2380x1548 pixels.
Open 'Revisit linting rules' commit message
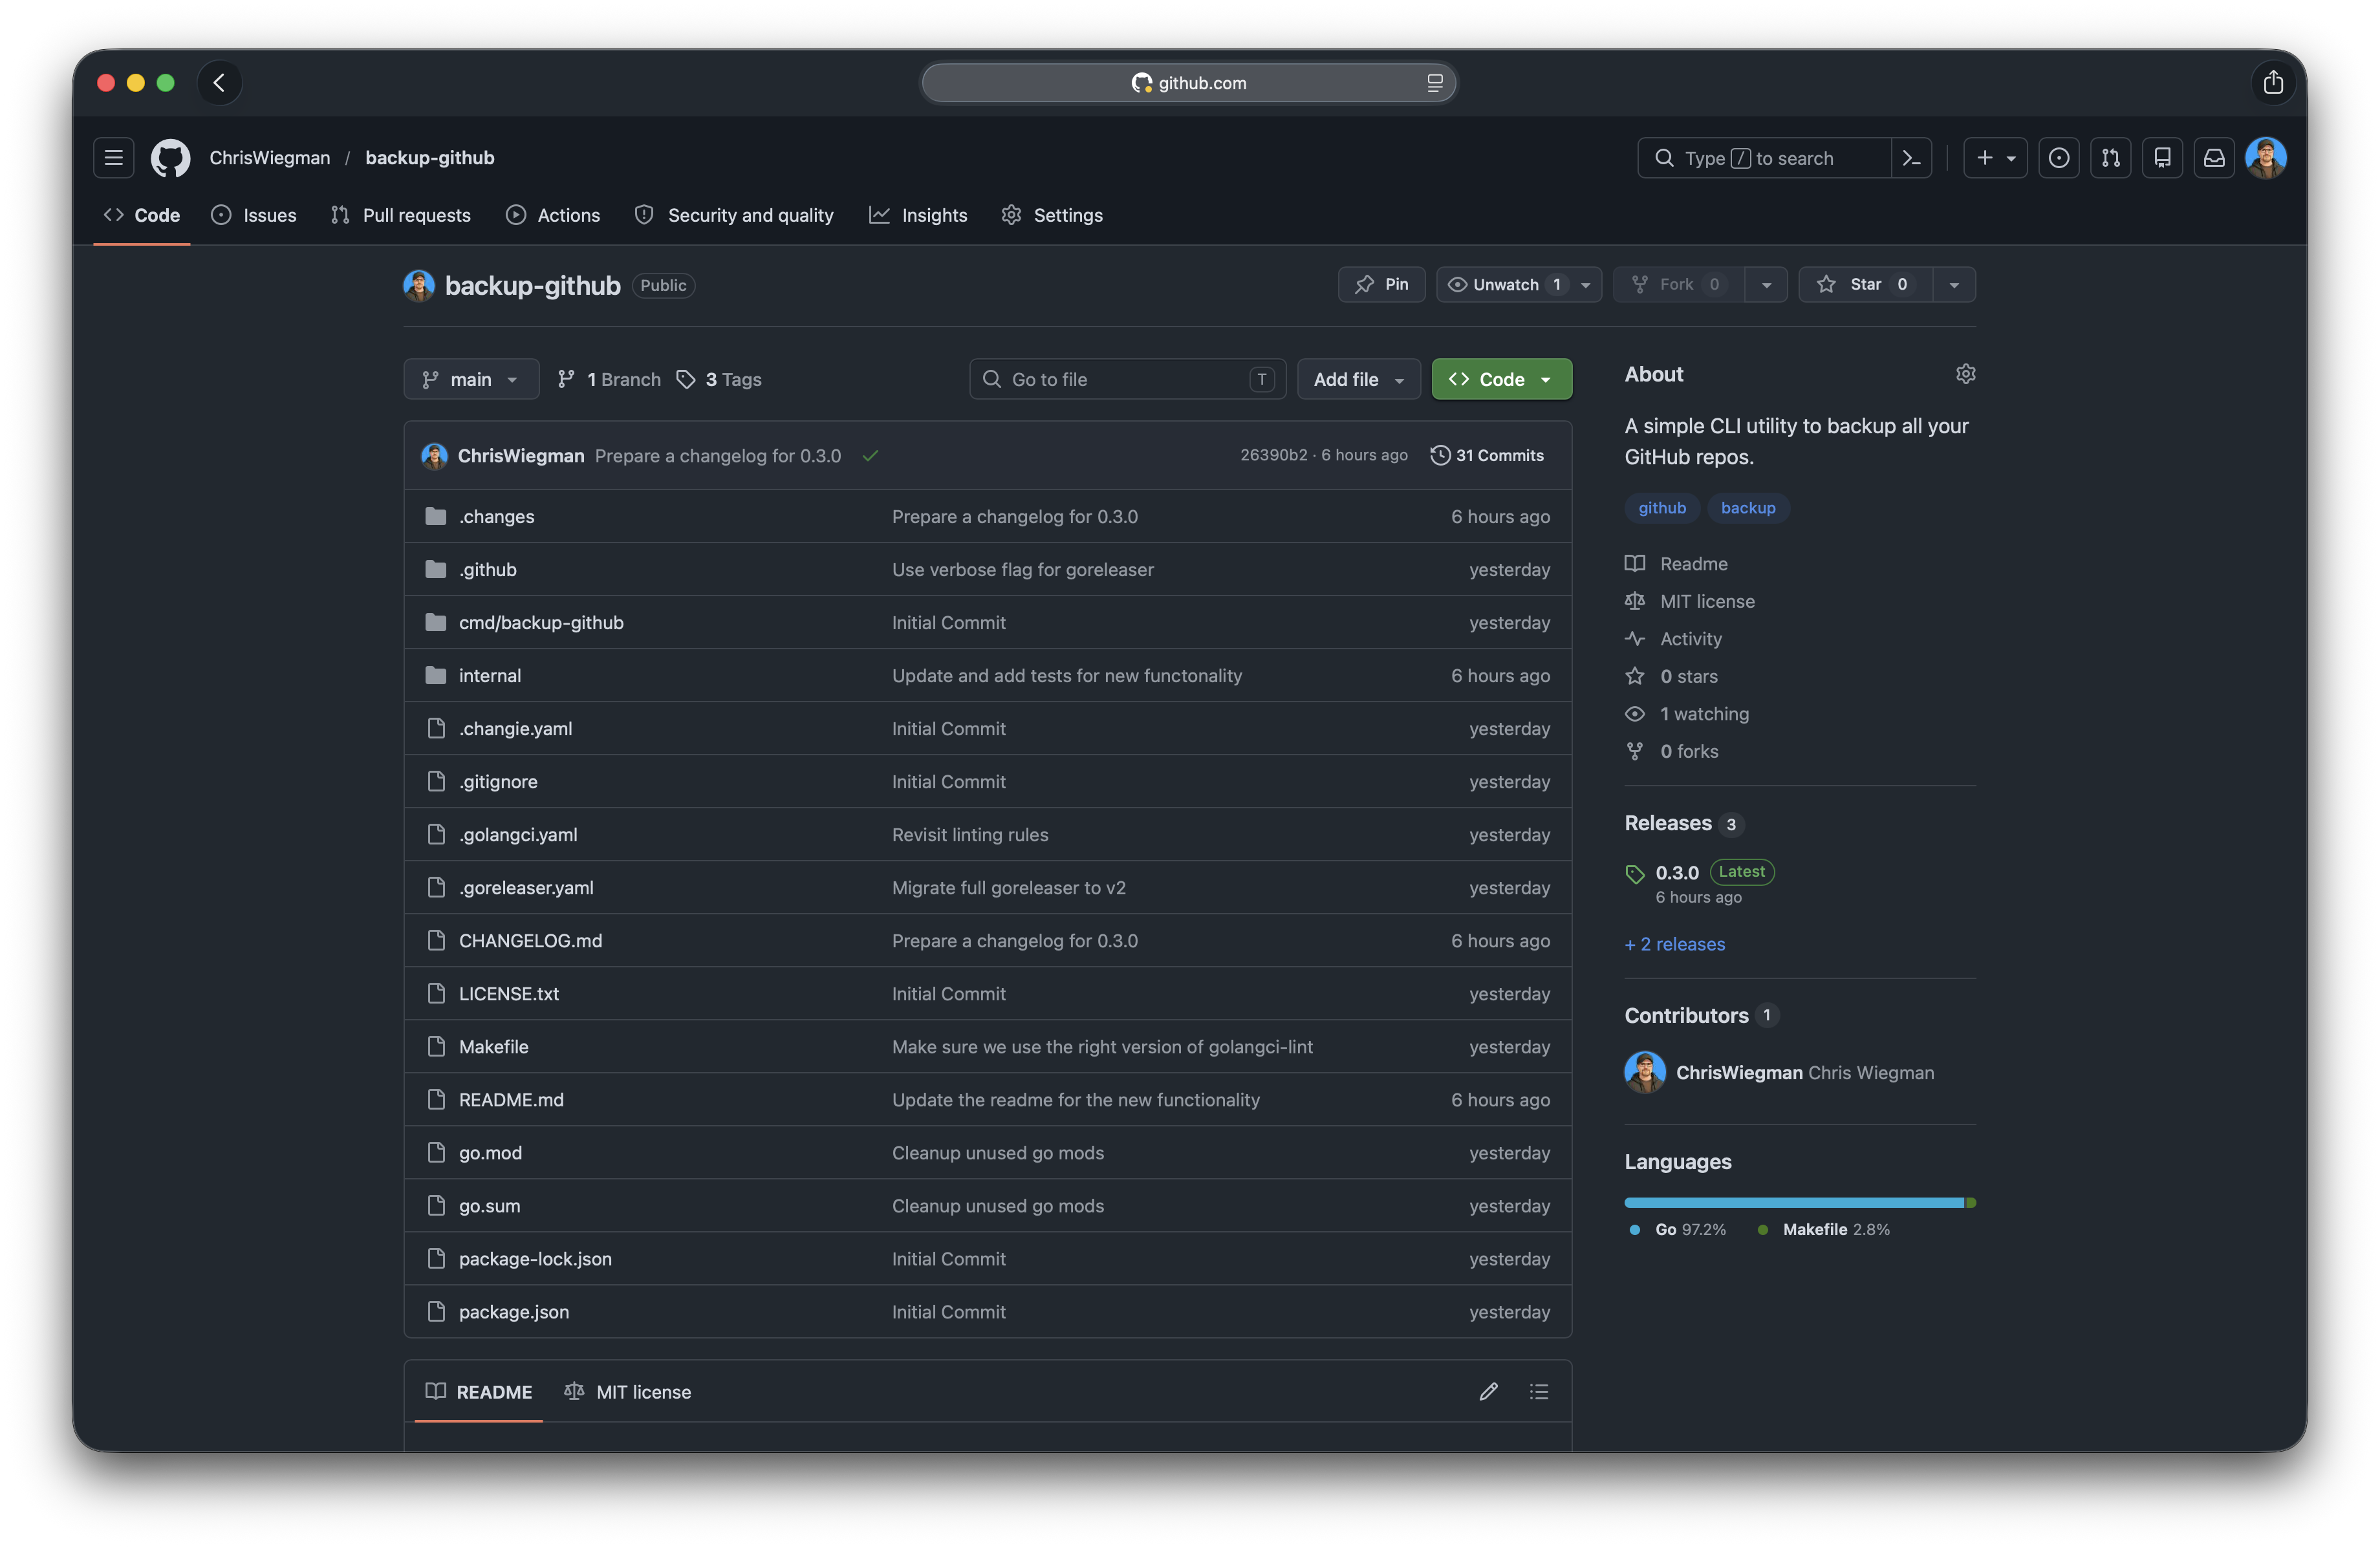[x=970, y=835]
